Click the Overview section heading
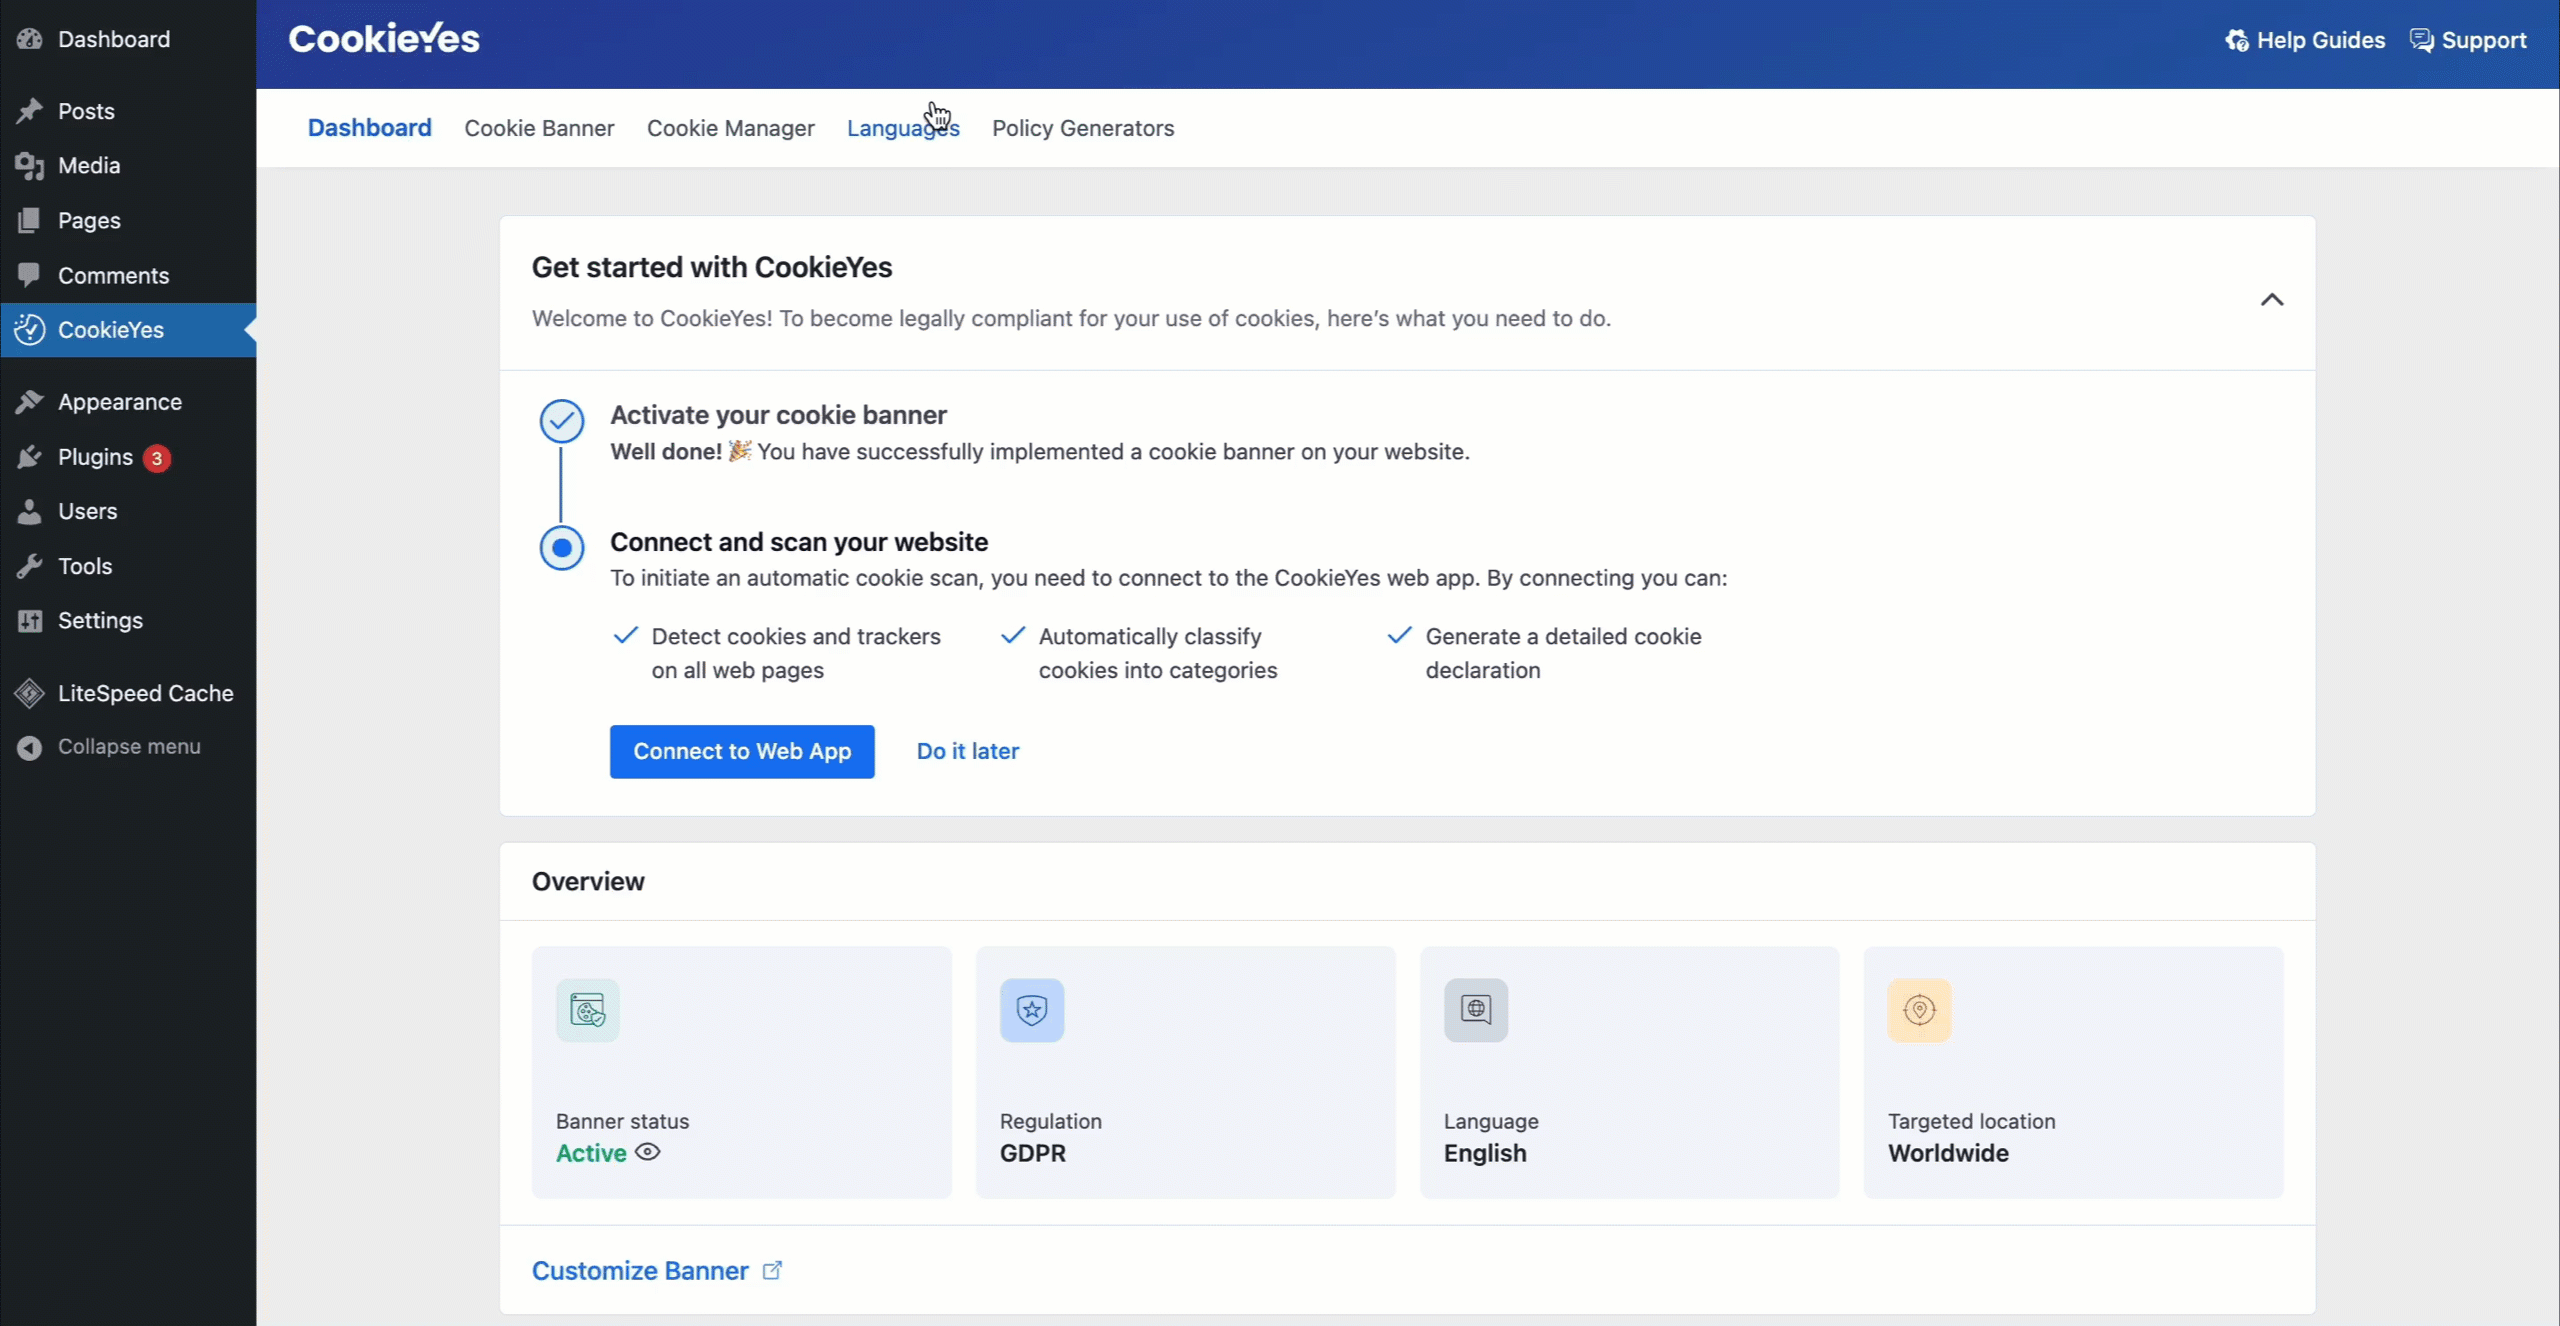2560x1326 pixels. point(588,881)
